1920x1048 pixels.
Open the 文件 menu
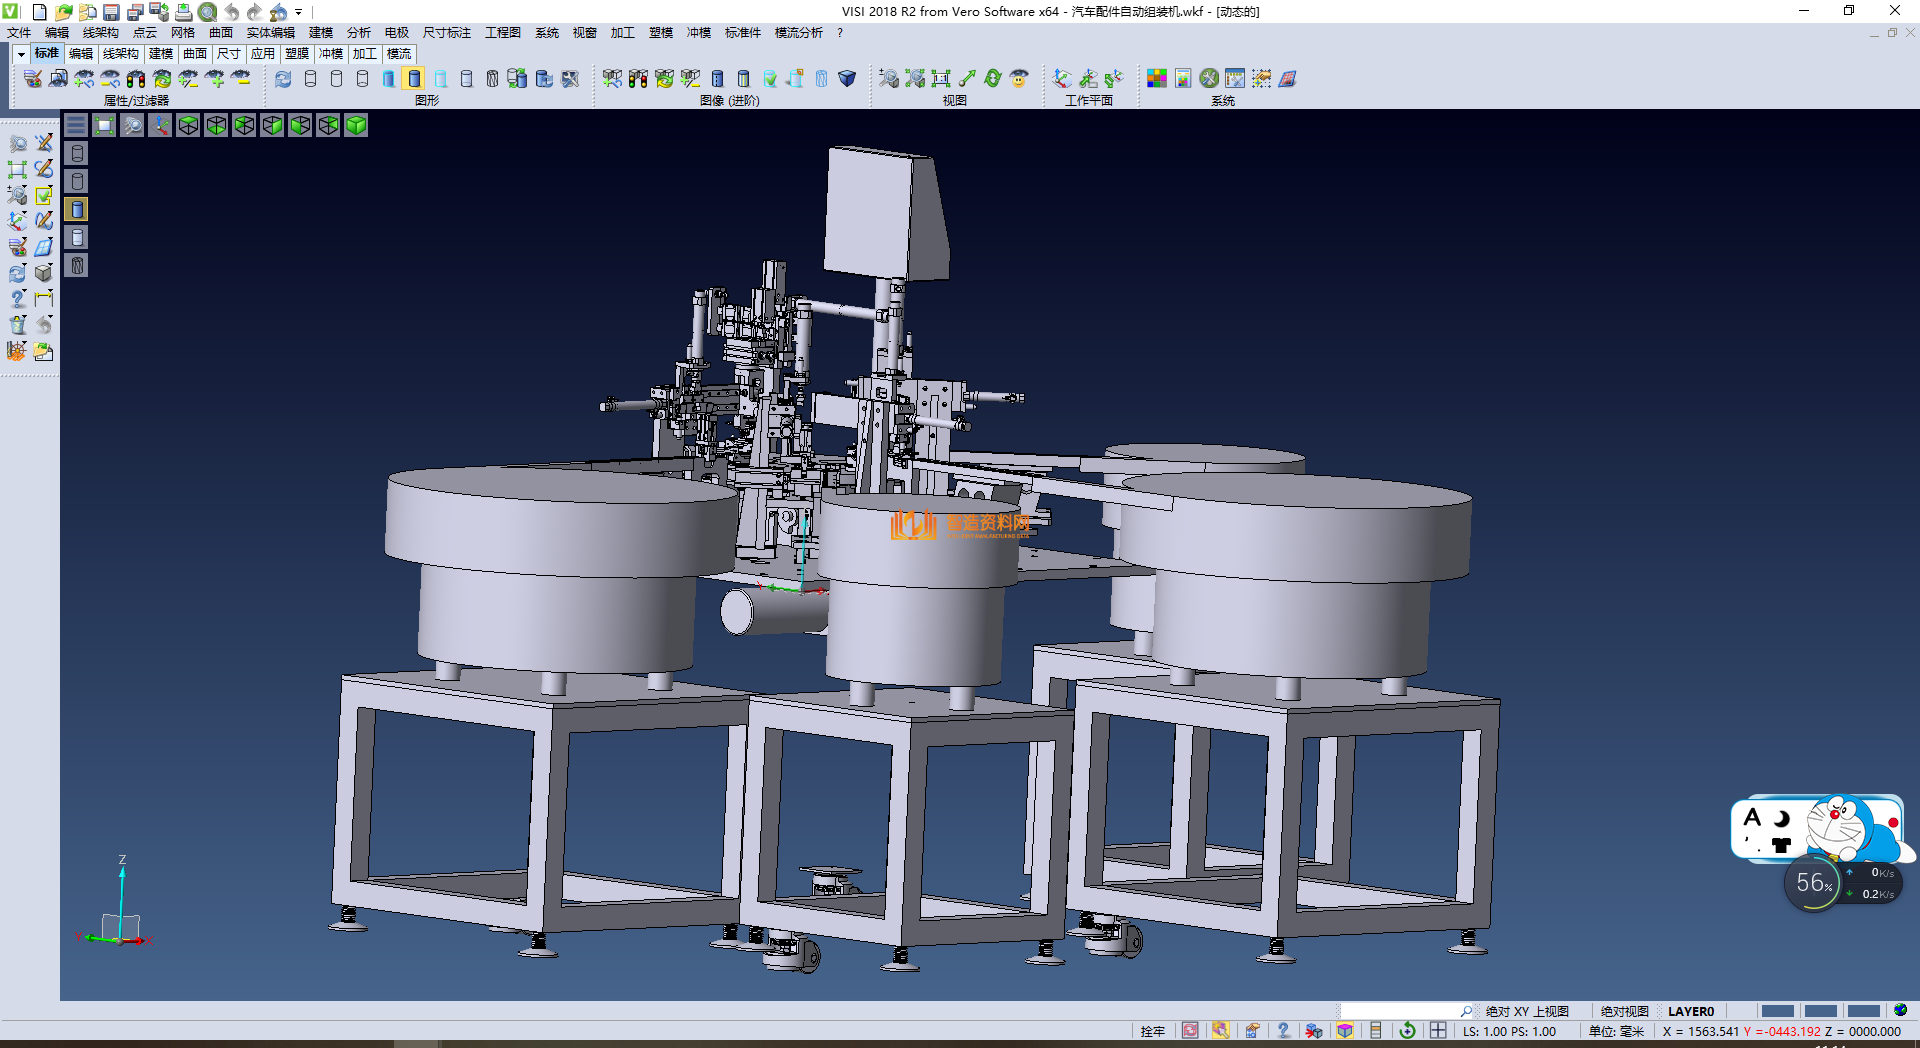[x=19, y=33]
